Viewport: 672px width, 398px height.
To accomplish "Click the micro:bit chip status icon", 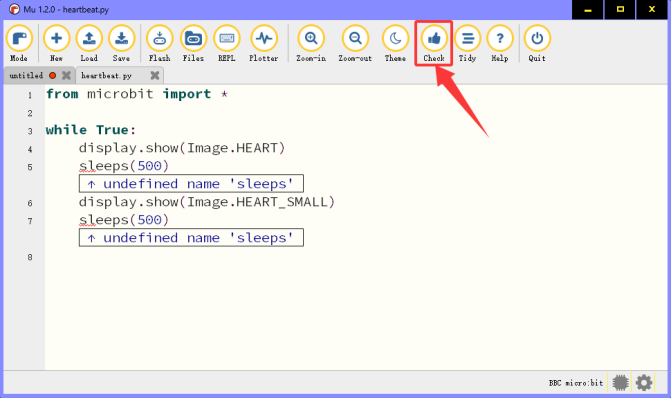I will tap(620, 383).
